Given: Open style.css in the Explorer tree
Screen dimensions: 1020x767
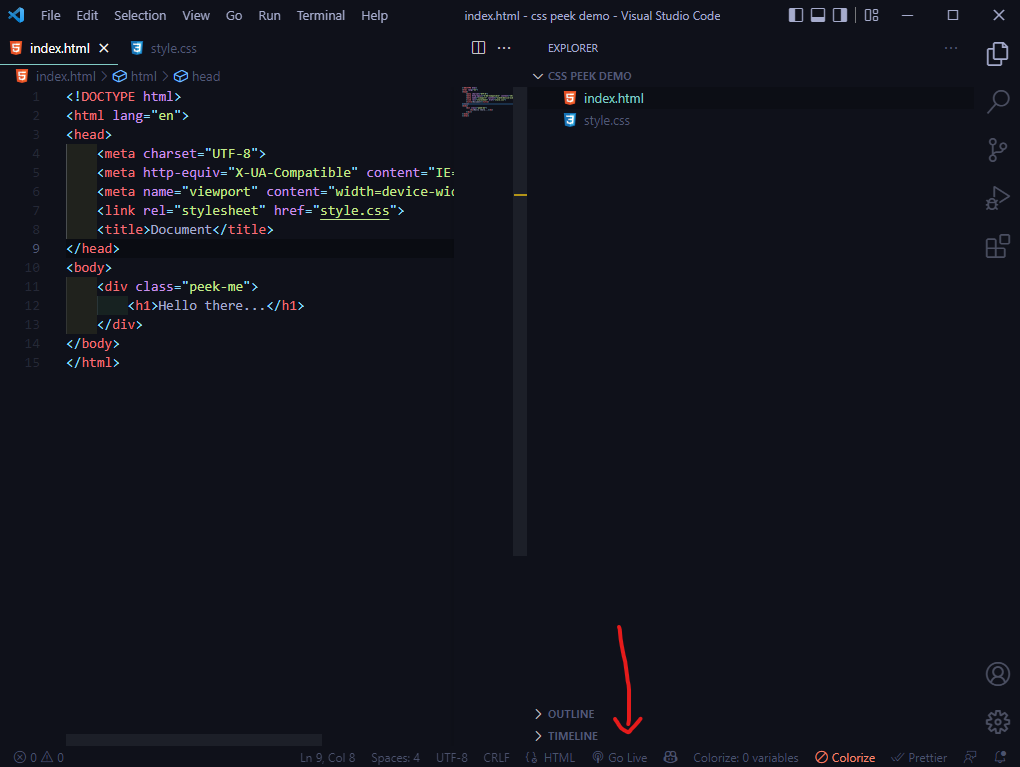Looking at the screenshot, I should tap(606, 120).
